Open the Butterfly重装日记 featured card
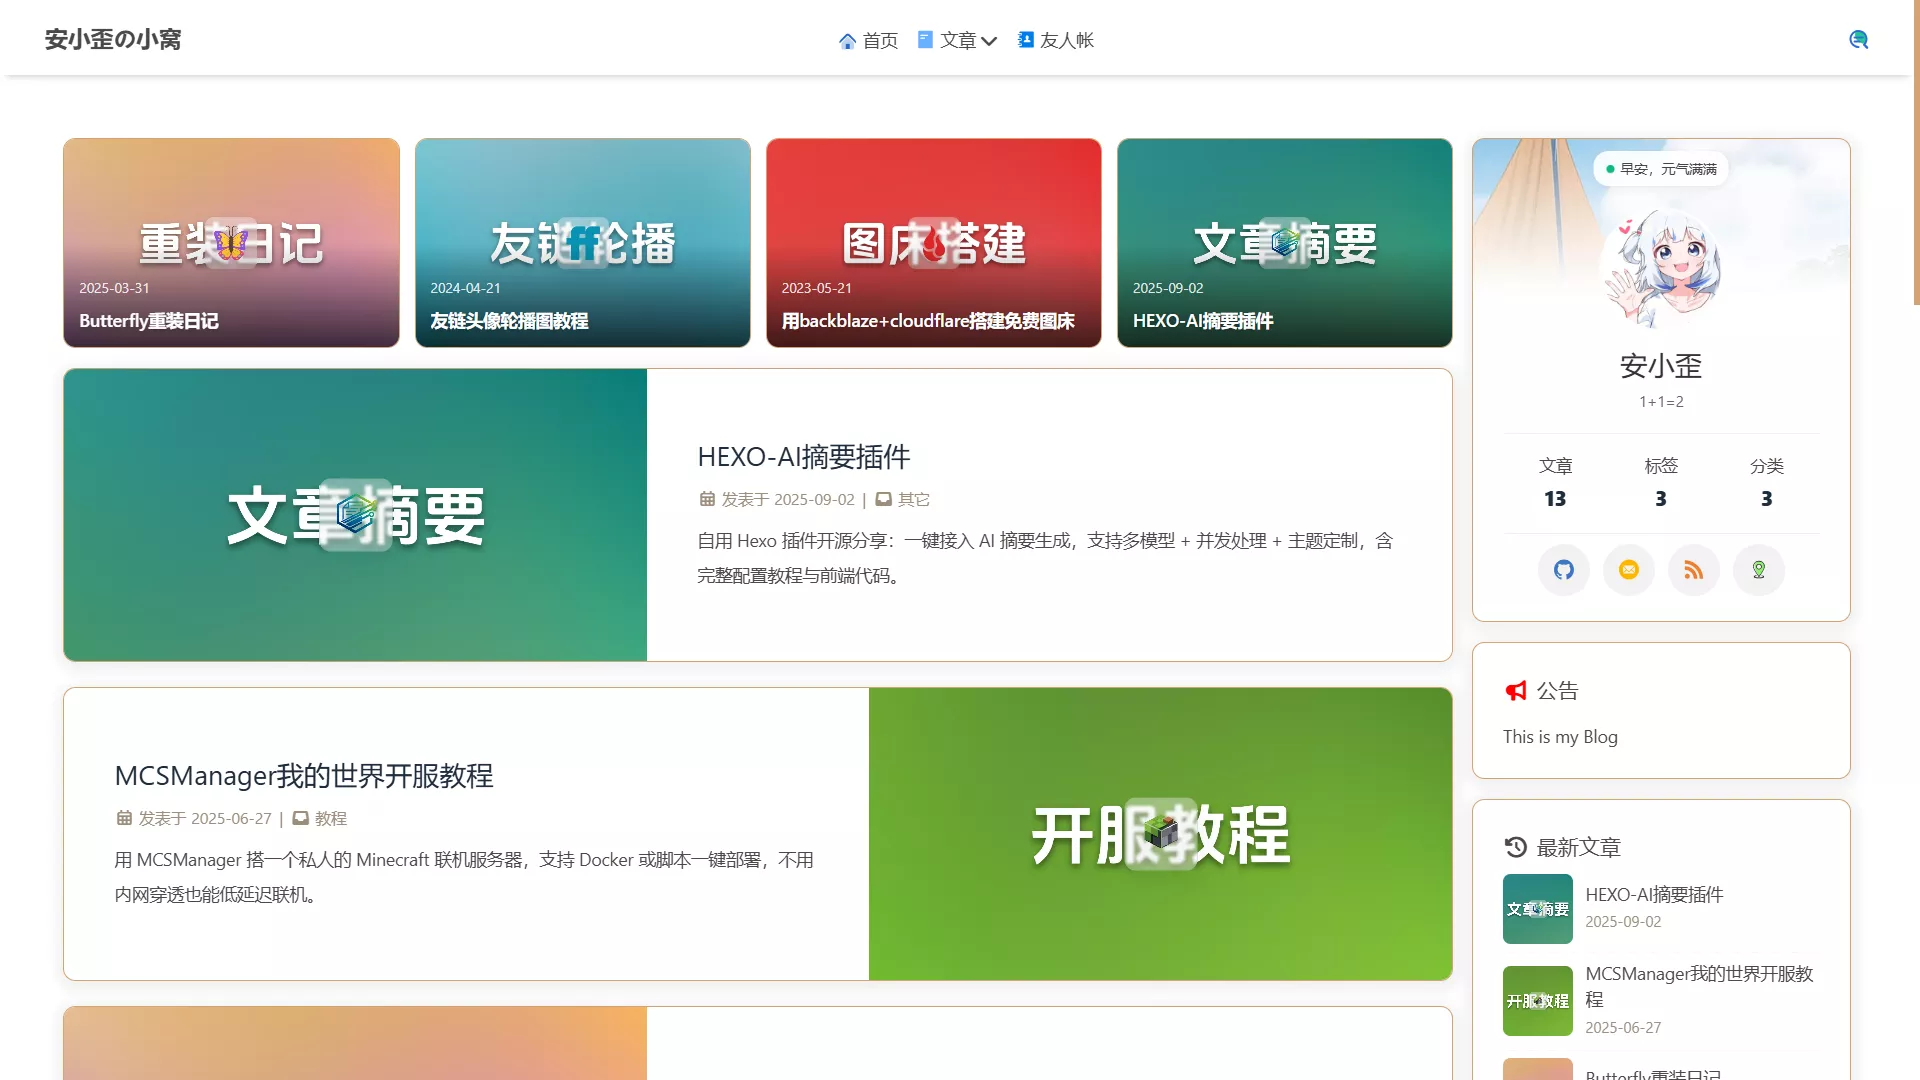 click(231, 243)
